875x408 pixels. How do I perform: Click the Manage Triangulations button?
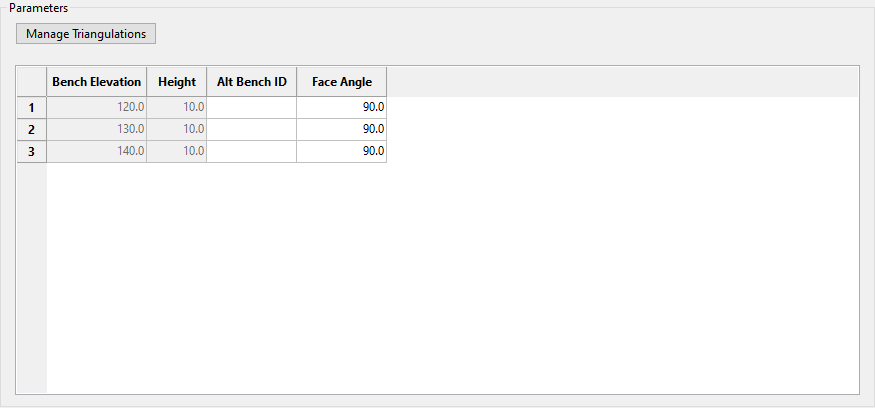(x=86, y=34)
